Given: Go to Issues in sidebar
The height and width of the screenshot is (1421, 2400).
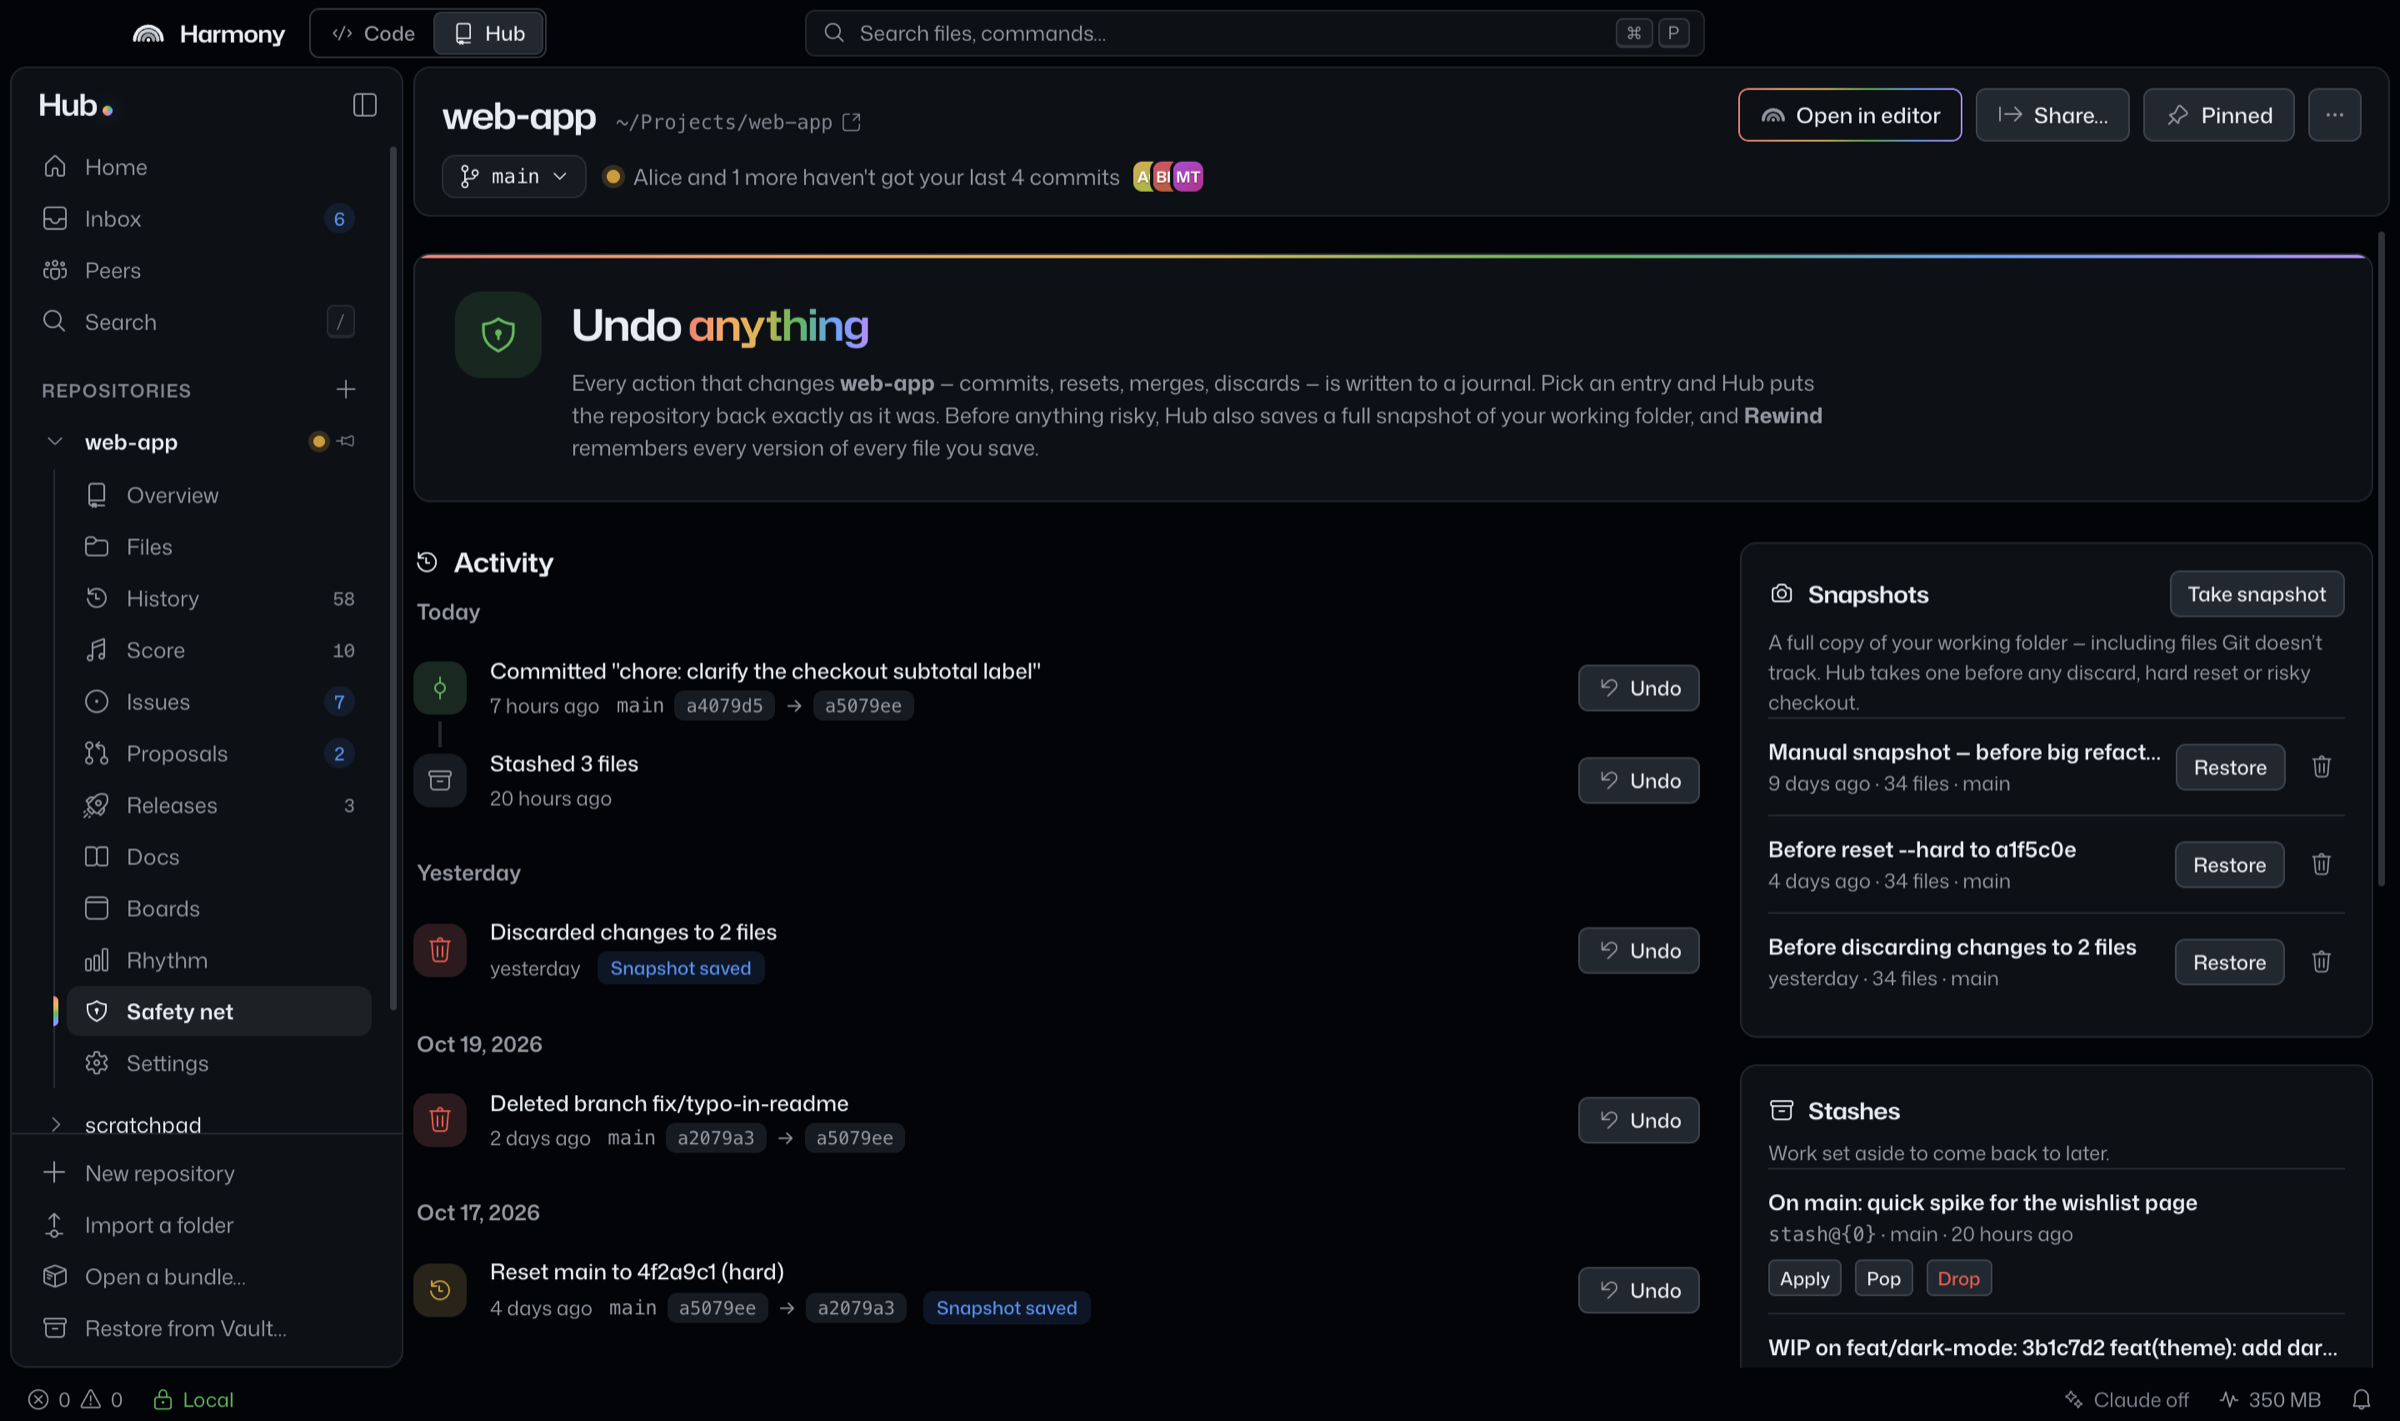Looking at the screenshot, I should tap(219, 702).
